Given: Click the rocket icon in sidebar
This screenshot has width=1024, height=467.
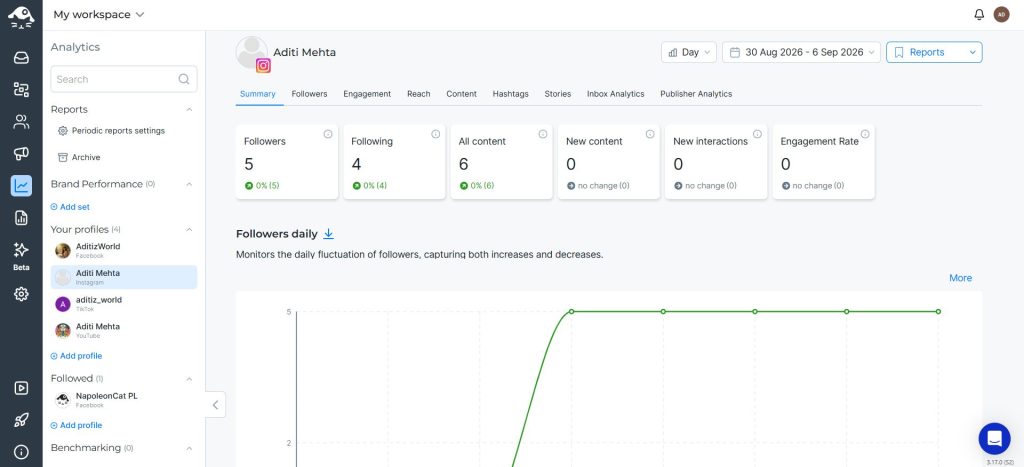Looking at the screenshot, I should click(x=21, y=420).
